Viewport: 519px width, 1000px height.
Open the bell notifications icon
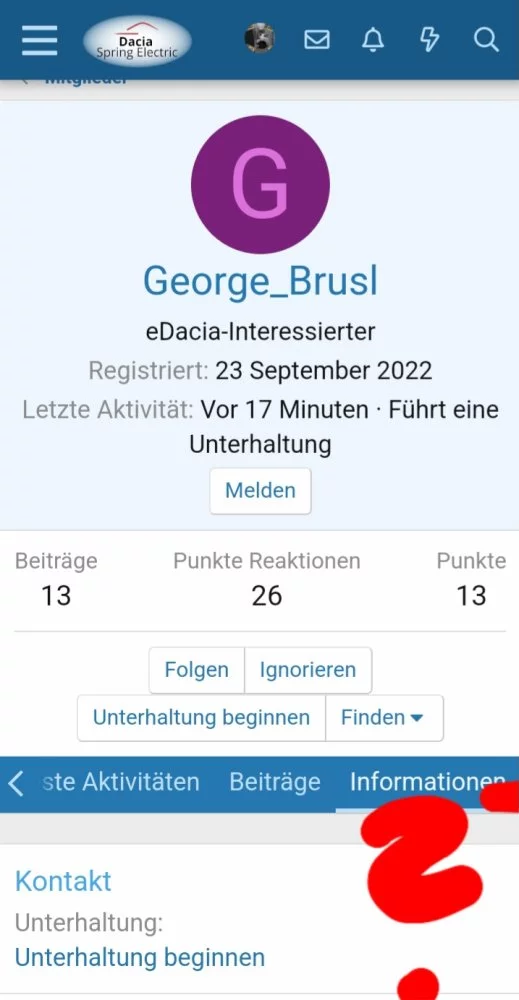(x=373, y=40)
